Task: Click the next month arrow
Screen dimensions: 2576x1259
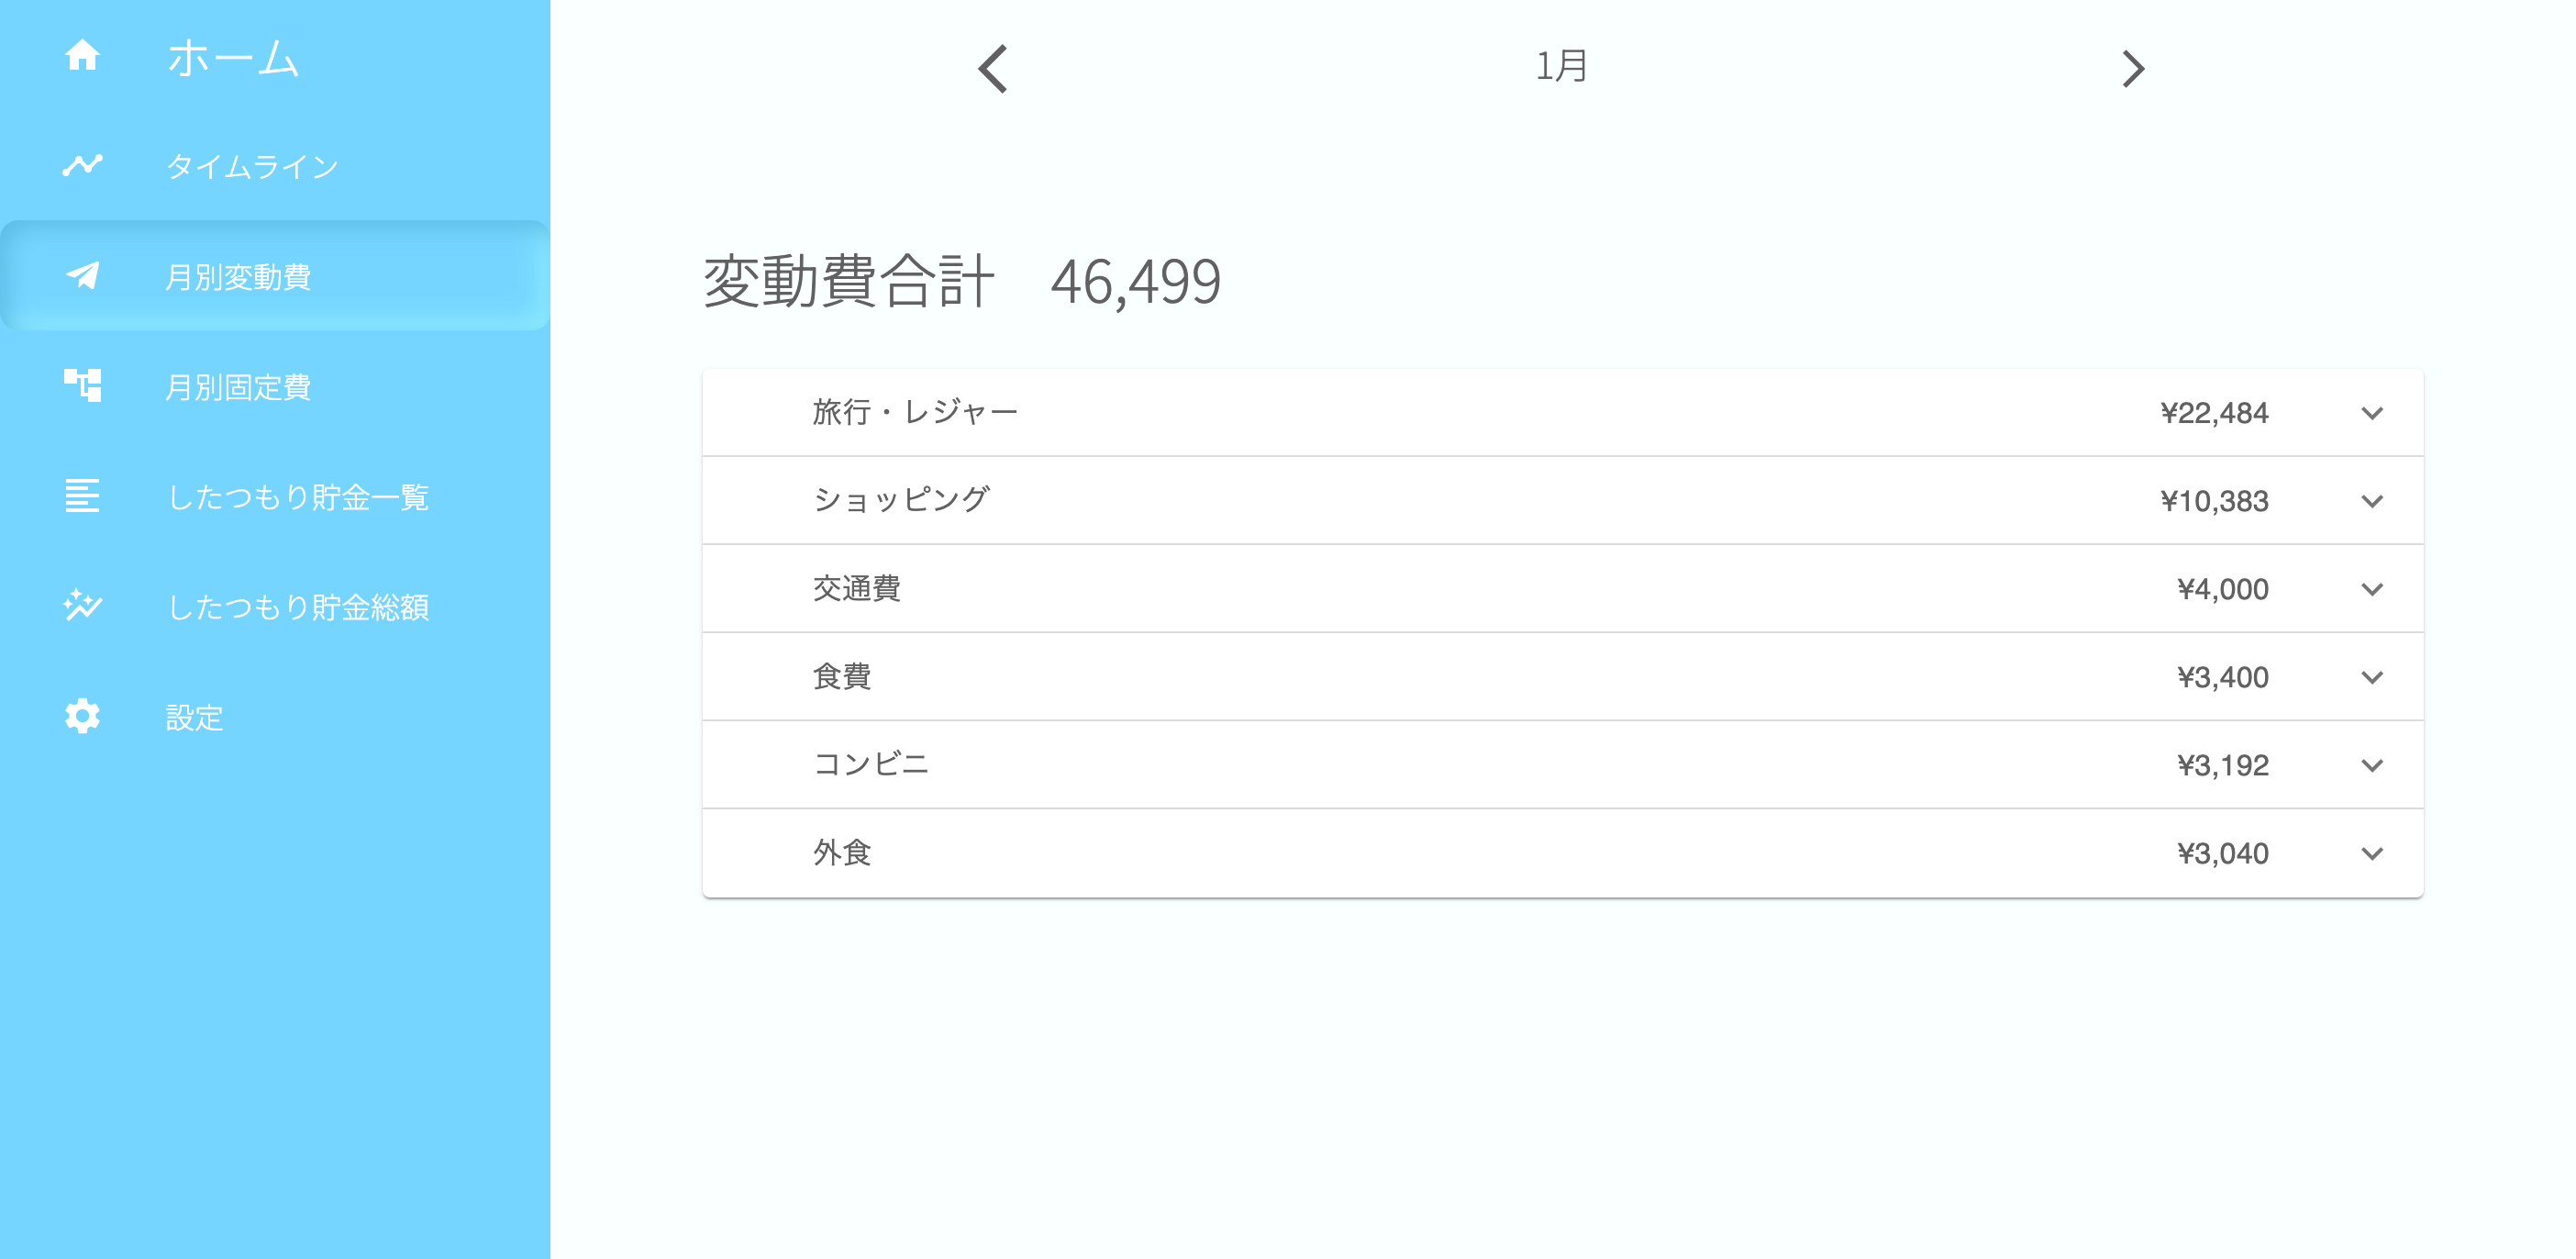Action: (x=2136, y=70)
